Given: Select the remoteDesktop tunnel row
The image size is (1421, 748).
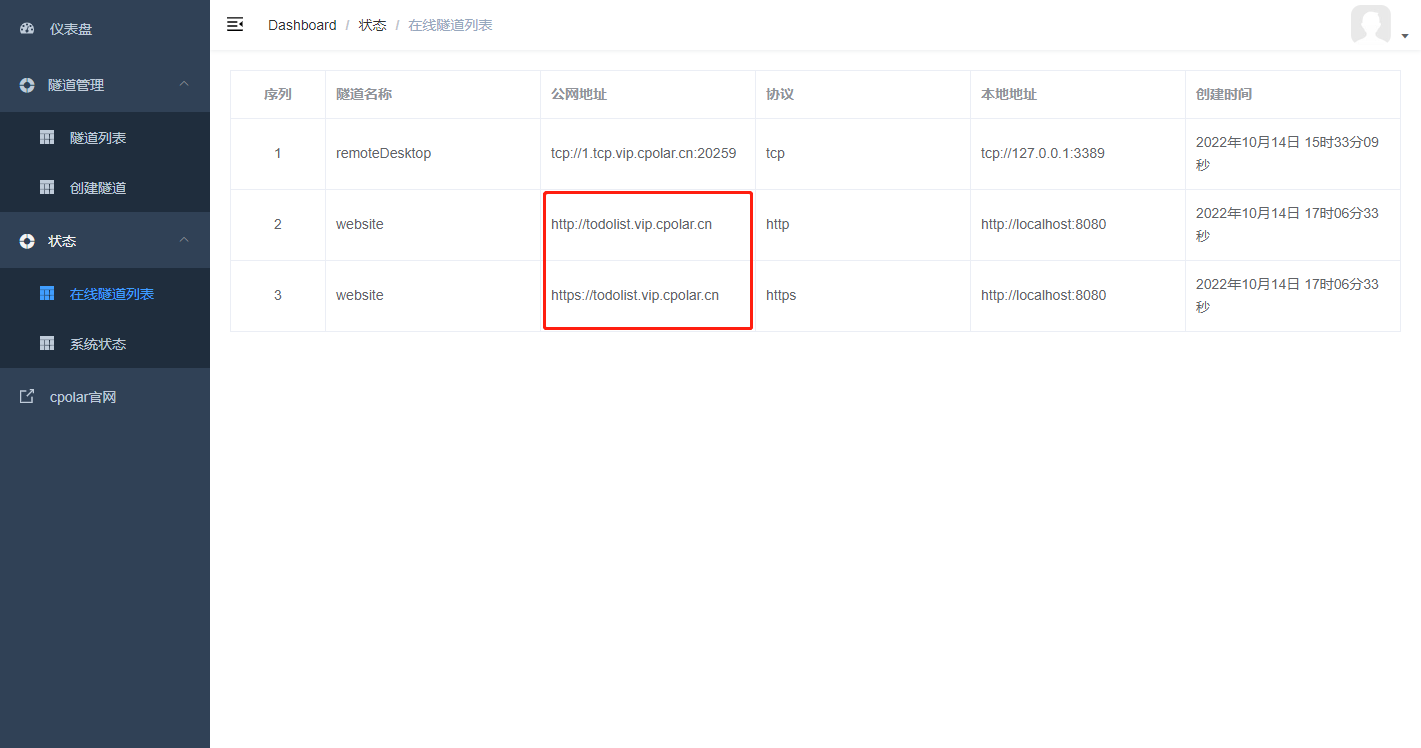Looking at the screenshot, I should [x=382, y=153].
